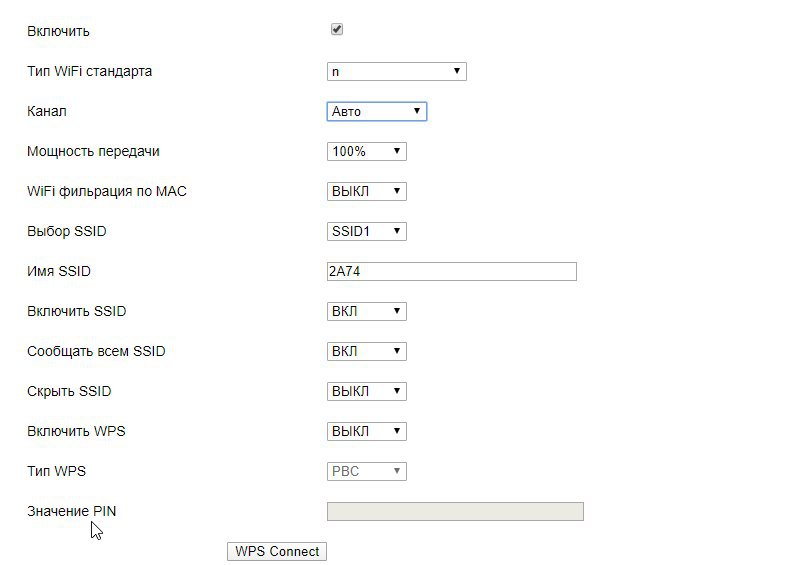787x565 pixels.
Task: Open WiFi фильрация по MAC dropdown
Action: tap(366, 191)
